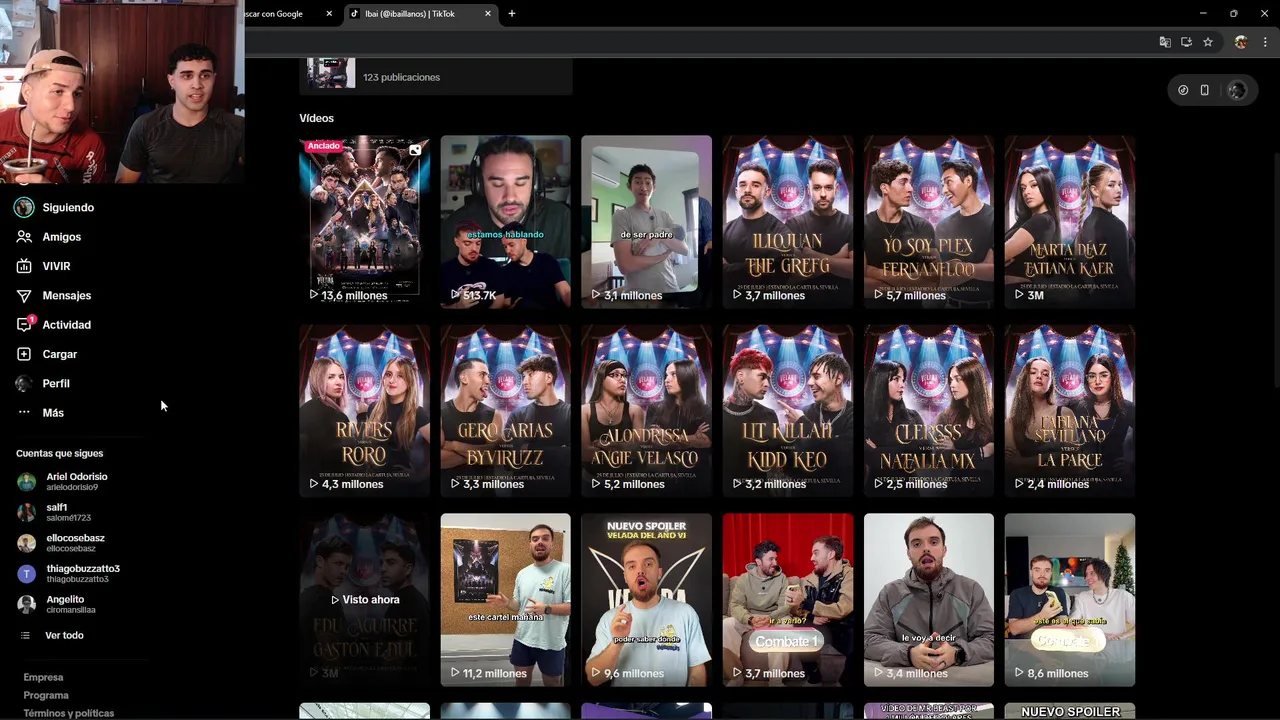Click the 'Cuentas que sigues' heading

coord(59,454)
